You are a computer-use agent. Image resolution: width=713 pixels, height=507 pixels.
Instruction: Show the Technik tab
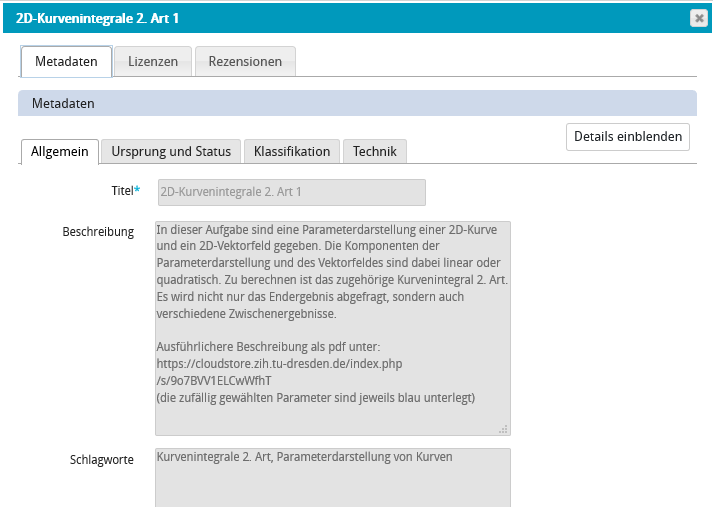pyautogui.click(x=375, y=151)
